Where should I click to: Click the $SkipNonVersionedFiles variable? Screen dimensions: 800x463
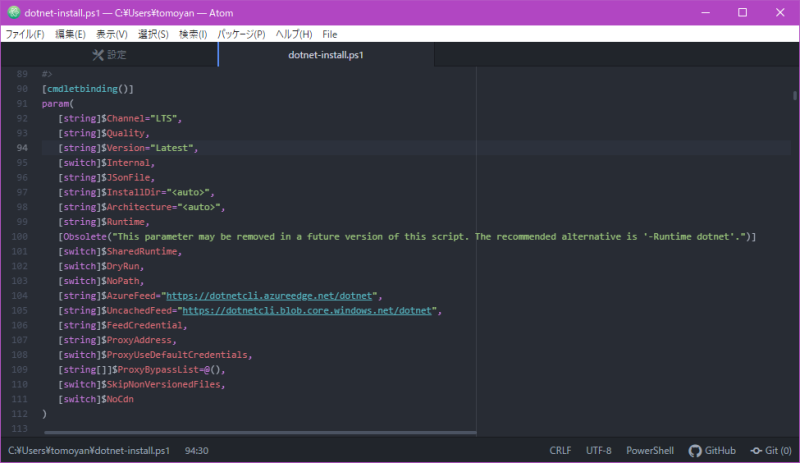point(161,384)
